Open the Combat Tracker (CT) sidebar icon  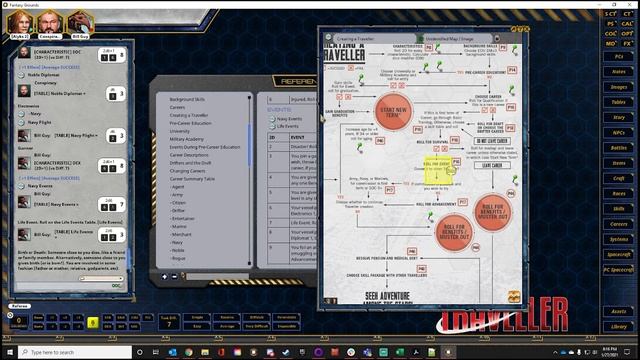click(628, 14)
